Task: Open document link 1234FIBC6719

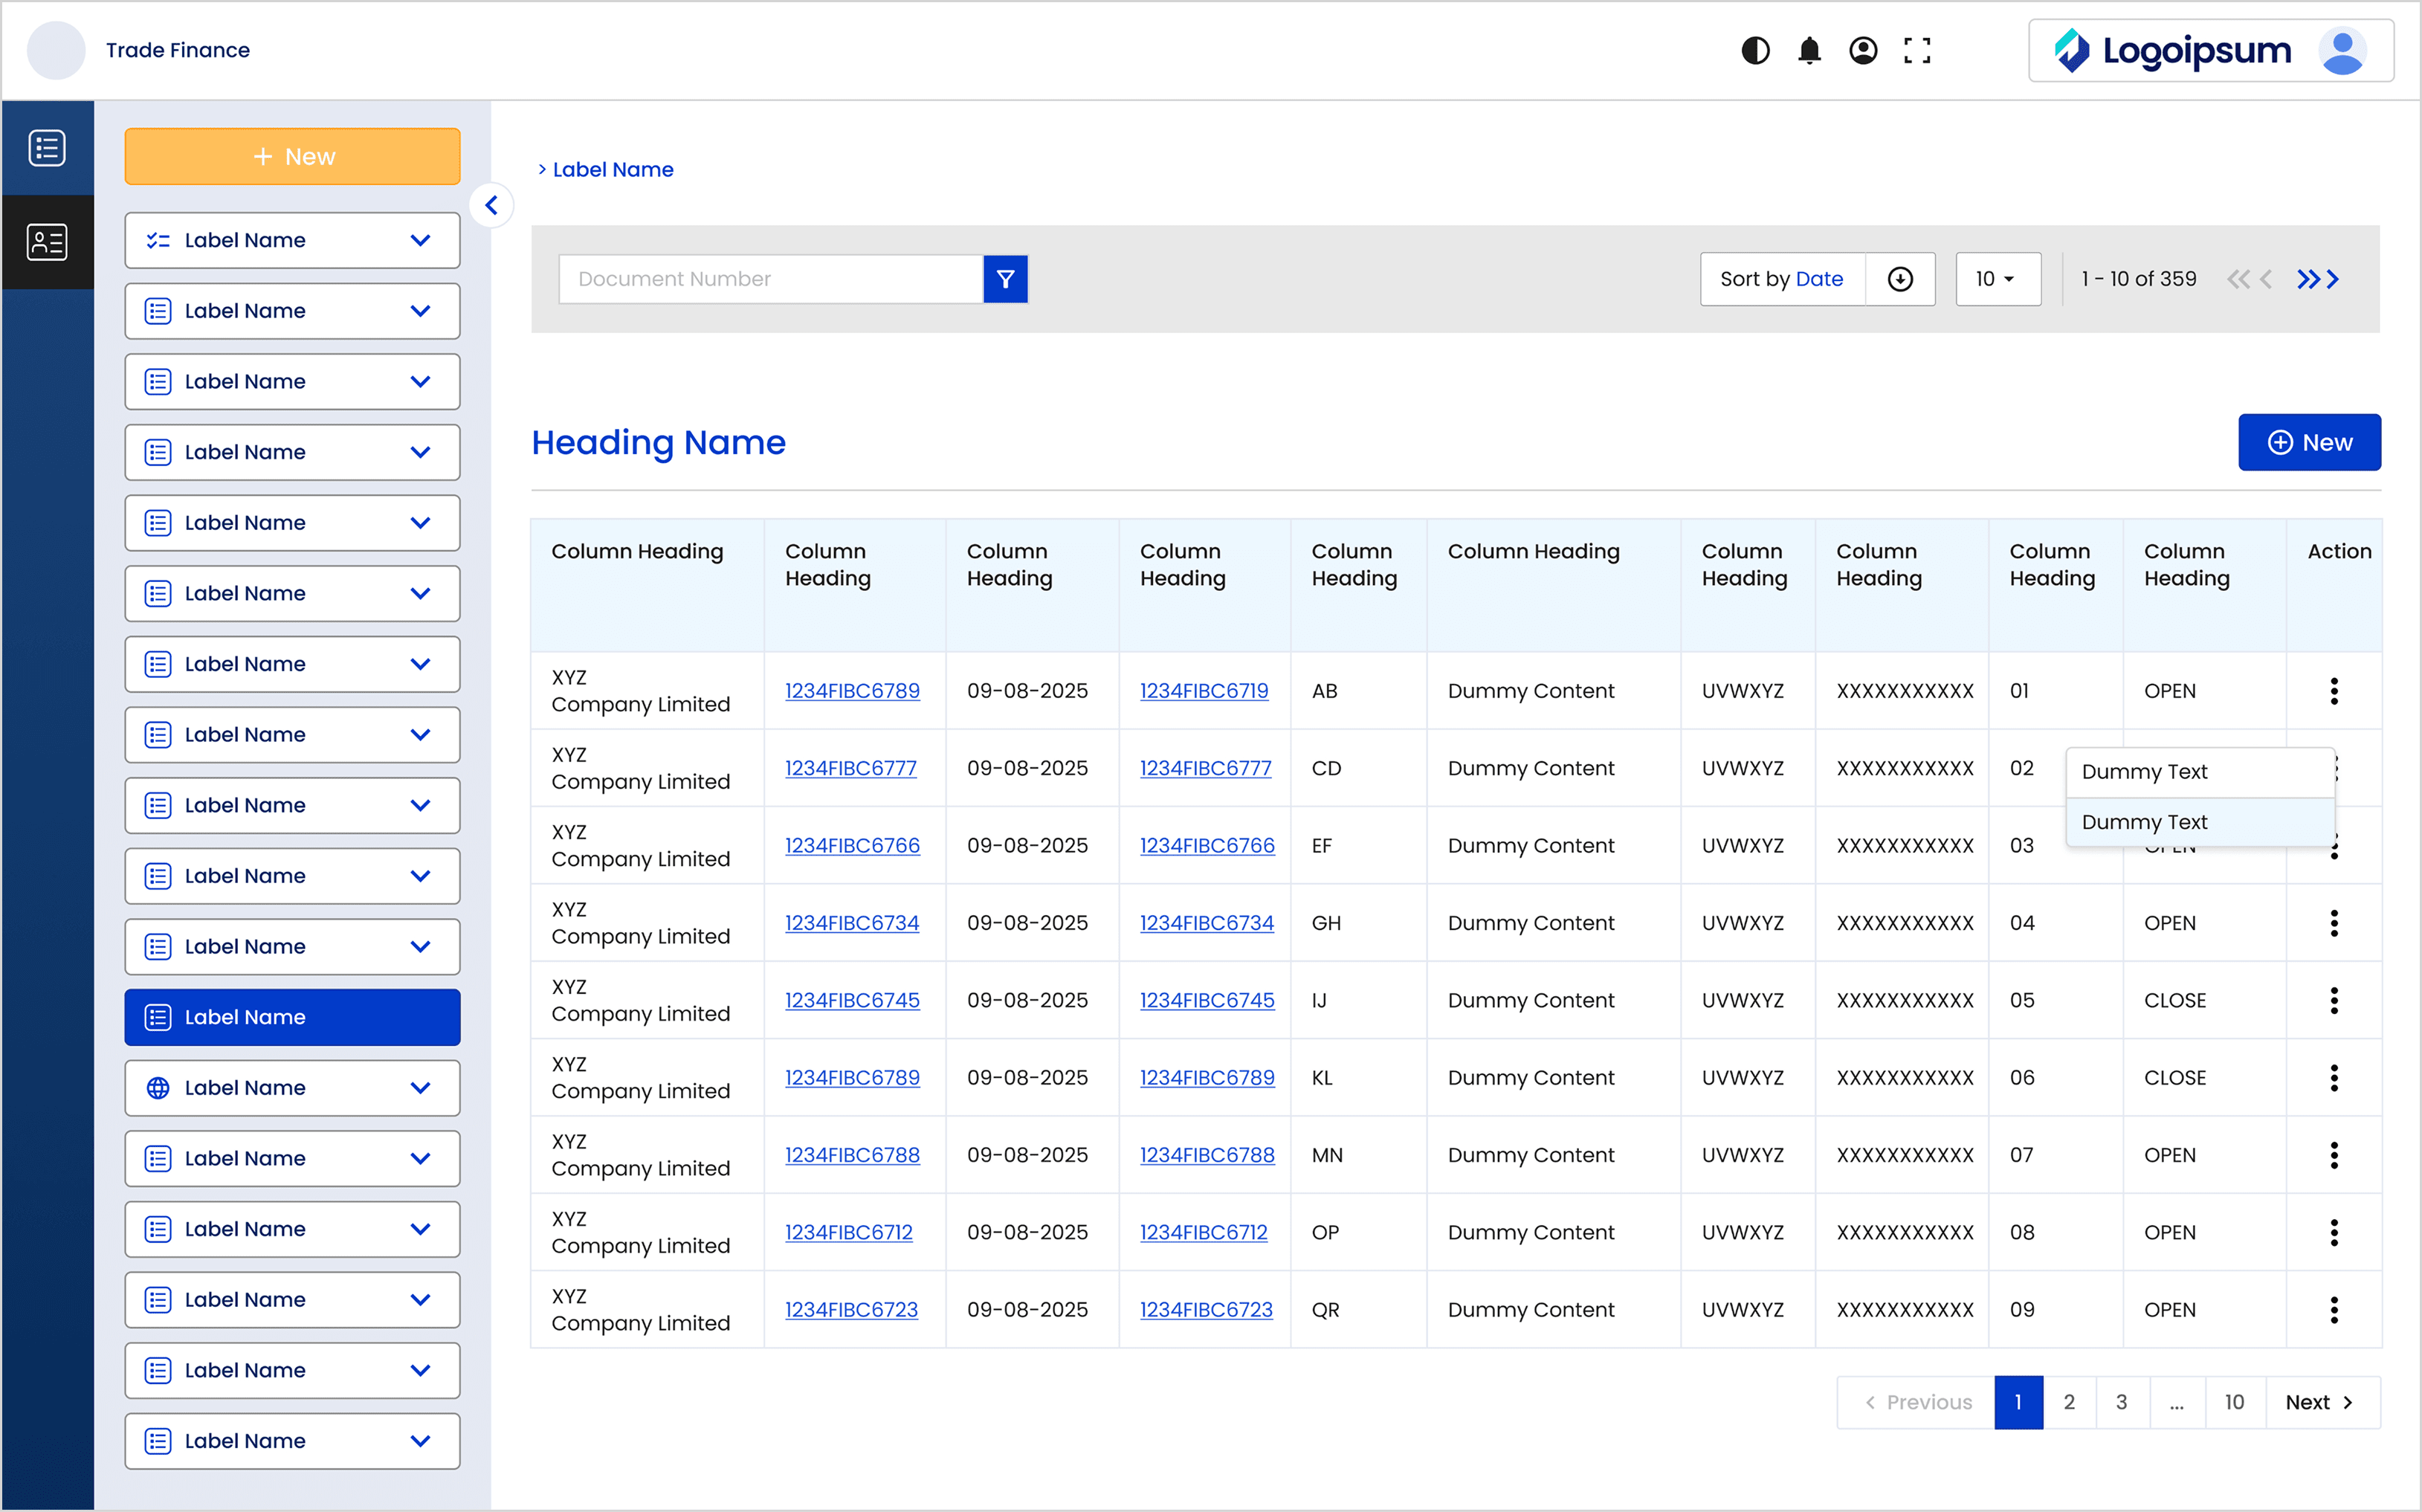Action: point(1204,691)
